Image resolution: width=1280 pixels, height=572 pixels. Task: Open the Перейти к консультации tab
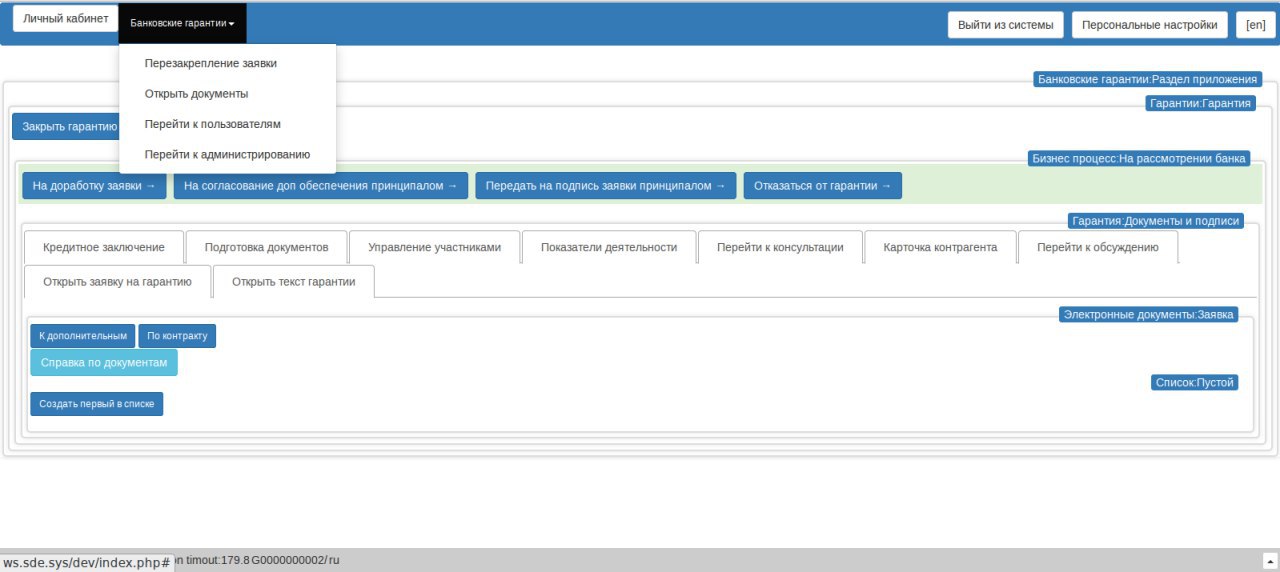coord(780,247)
